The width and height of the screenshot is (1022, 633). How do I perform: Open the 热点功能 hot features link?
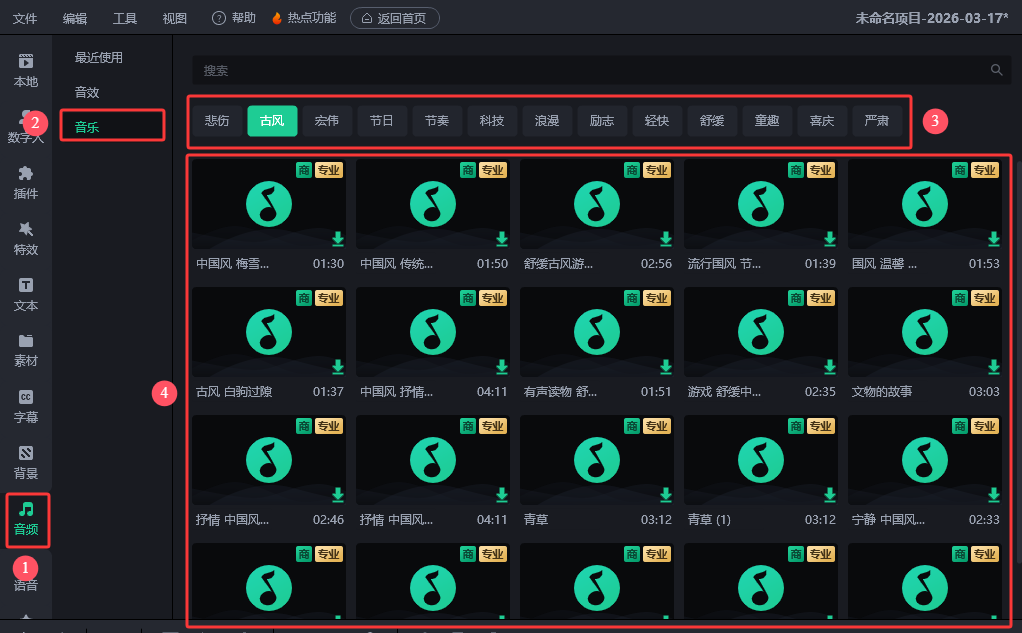pos(304,18)
